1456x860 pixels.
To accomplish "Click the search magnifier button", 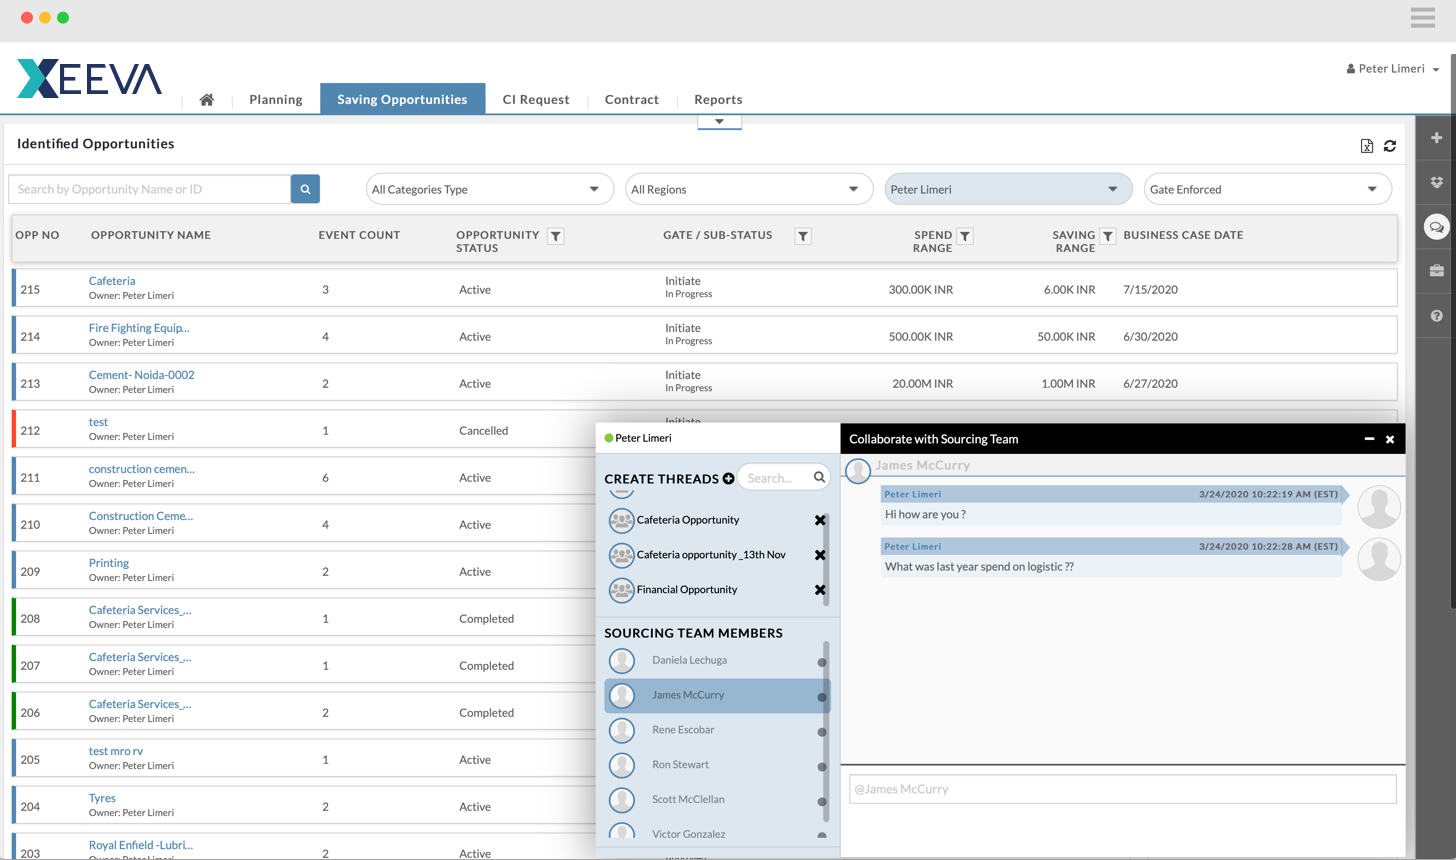I will pos(305,189).
